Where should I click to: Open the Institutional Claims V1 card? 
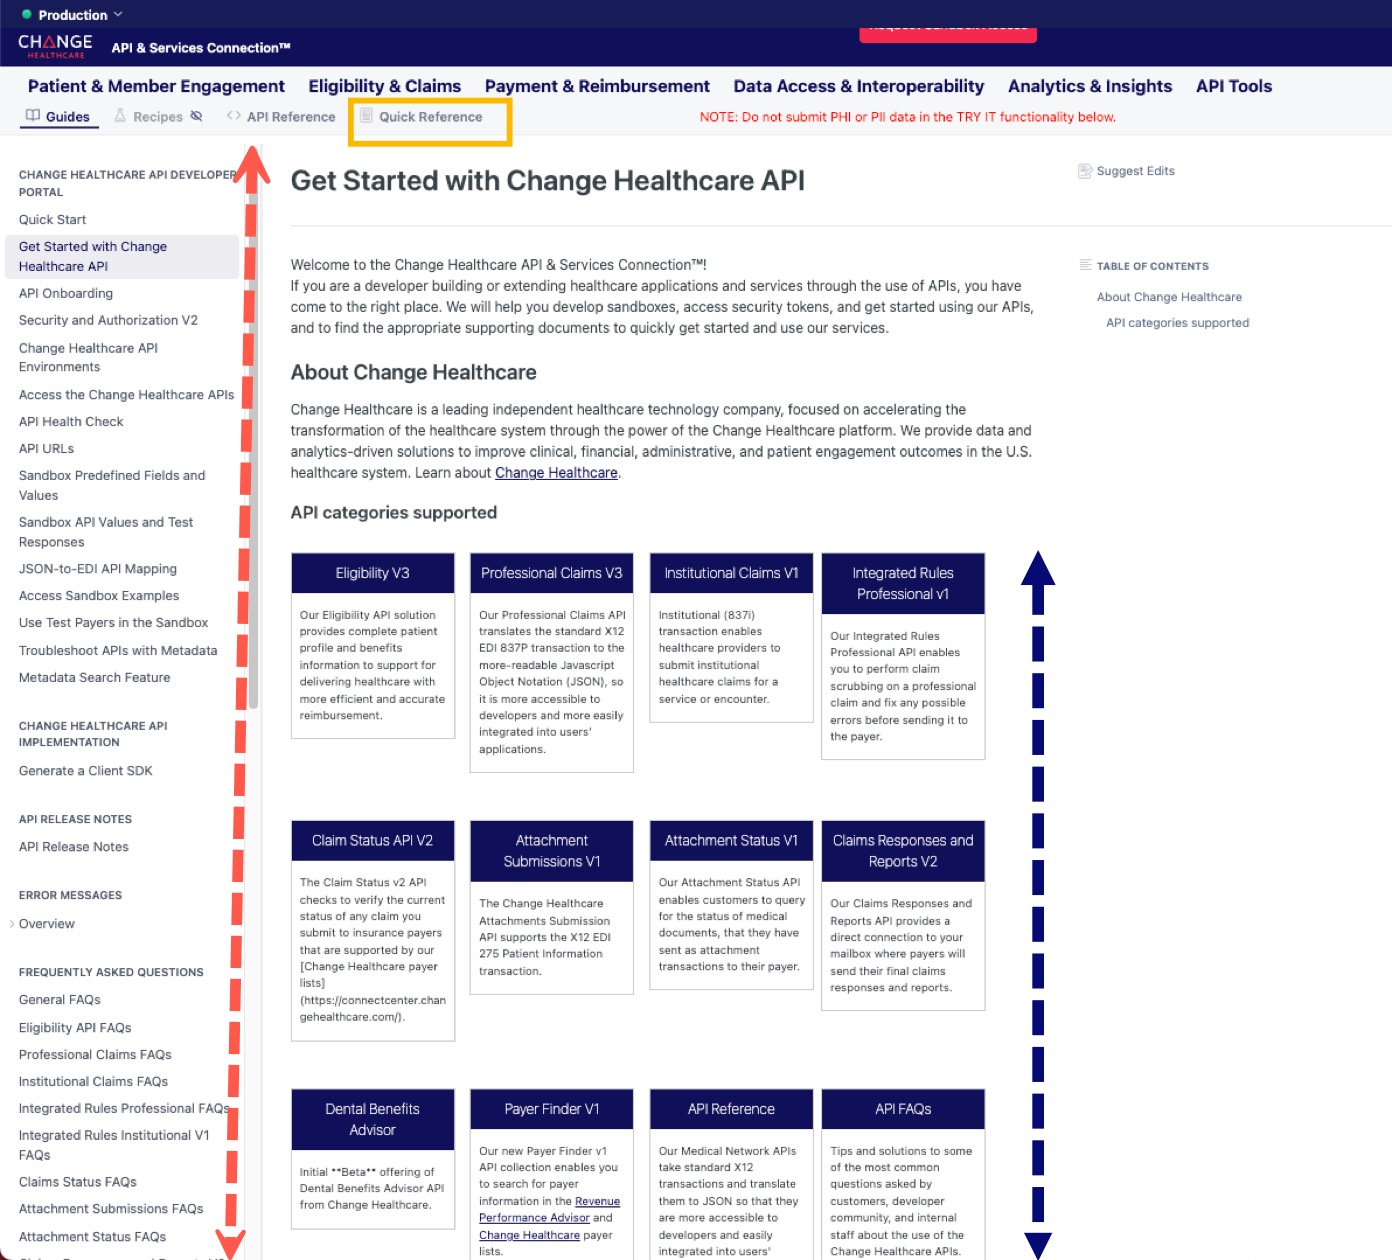(x=732, y=637)
